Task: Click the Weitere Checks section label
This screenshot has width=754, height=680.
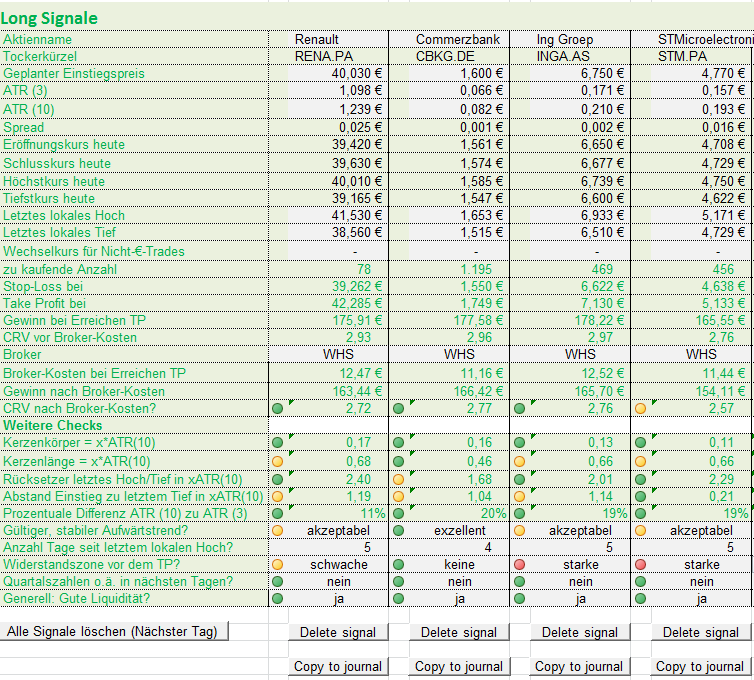Action: tap(52, 425)
